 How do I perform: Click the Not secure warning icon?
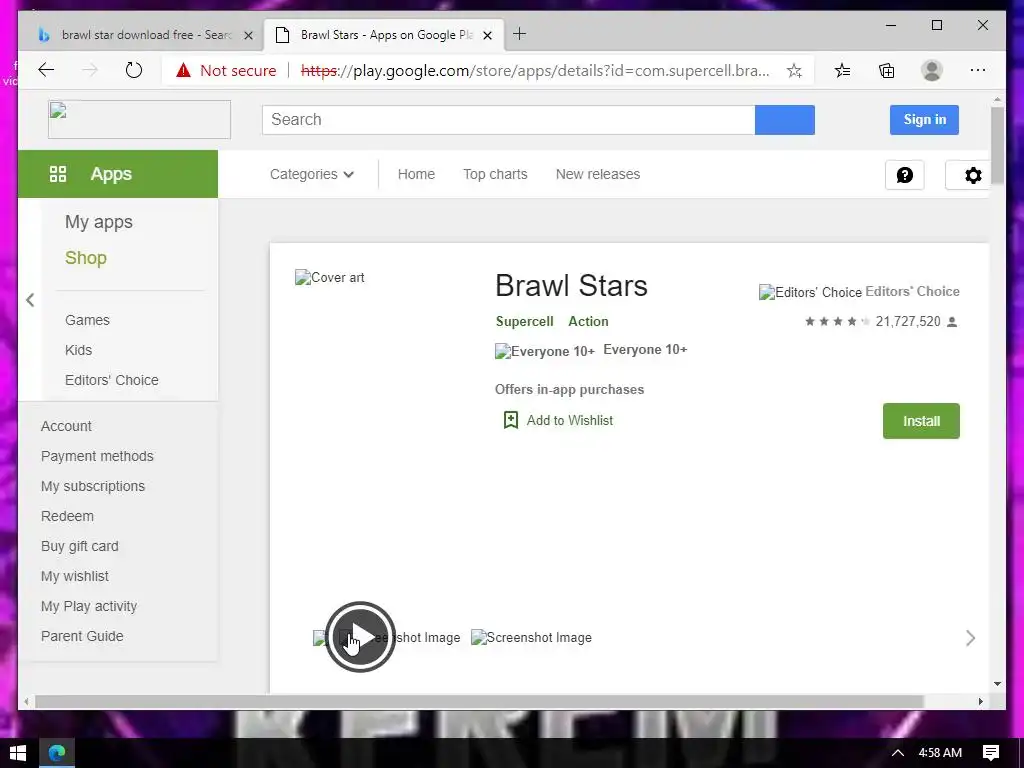[184, 70]
